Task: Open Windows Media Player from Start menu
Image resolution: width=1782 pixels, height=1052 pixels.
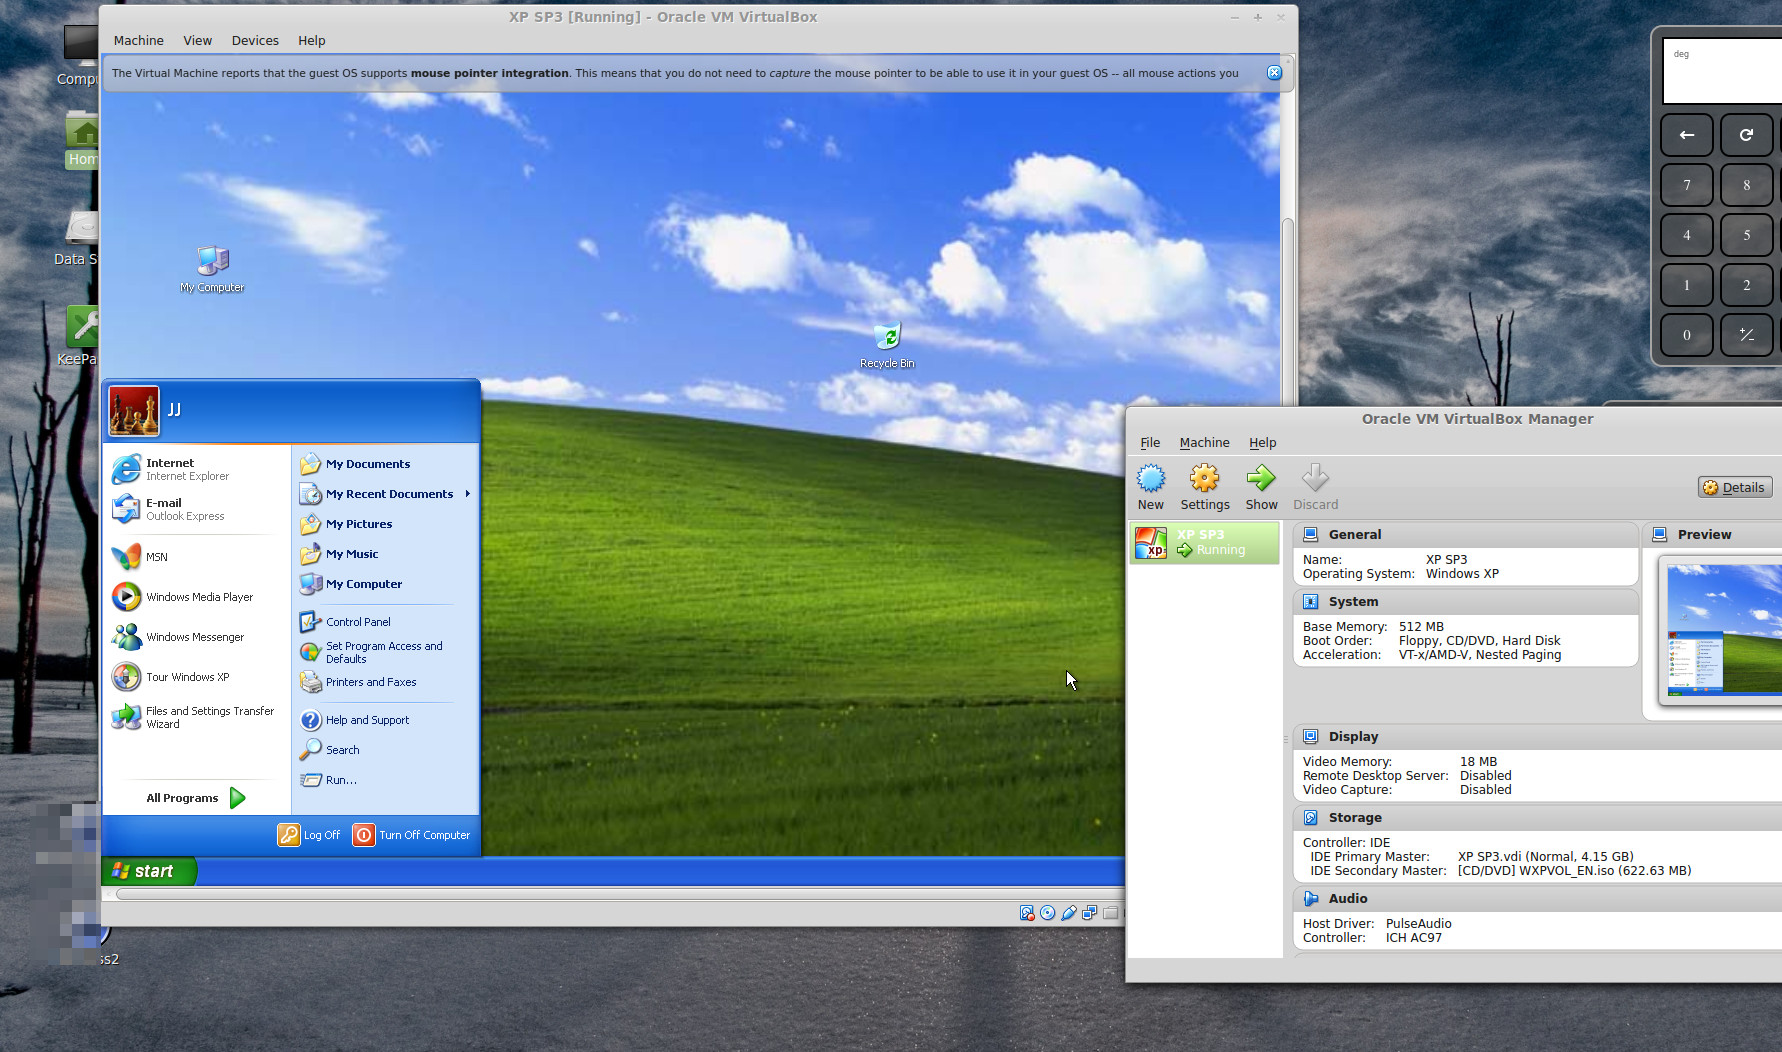Action: point(199,597)
